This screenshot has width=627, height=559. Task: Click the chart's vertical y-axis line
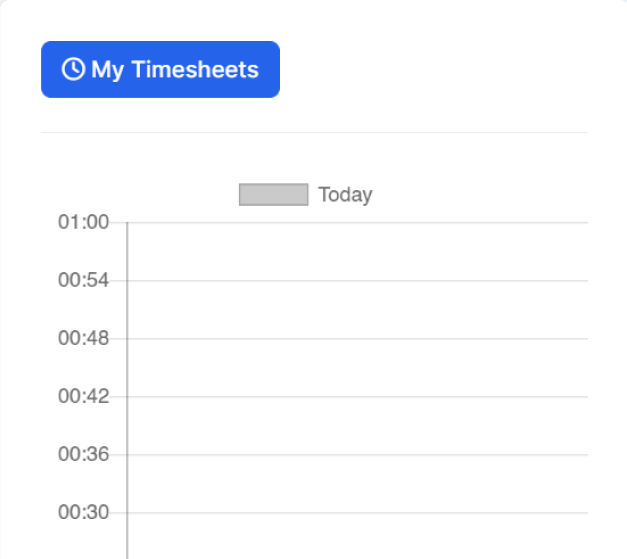coord(127,390)
